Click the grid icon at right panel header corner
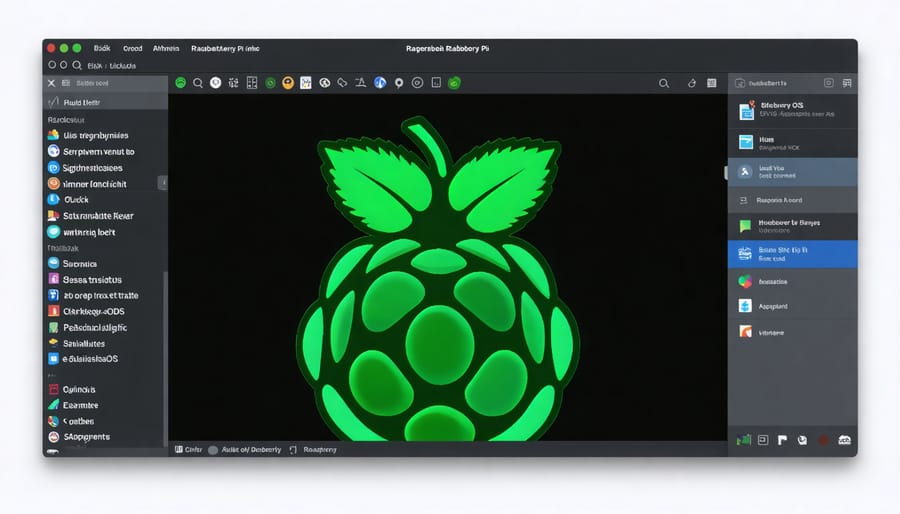This screenshot has width=900, height=514. (x=847, y=83)
